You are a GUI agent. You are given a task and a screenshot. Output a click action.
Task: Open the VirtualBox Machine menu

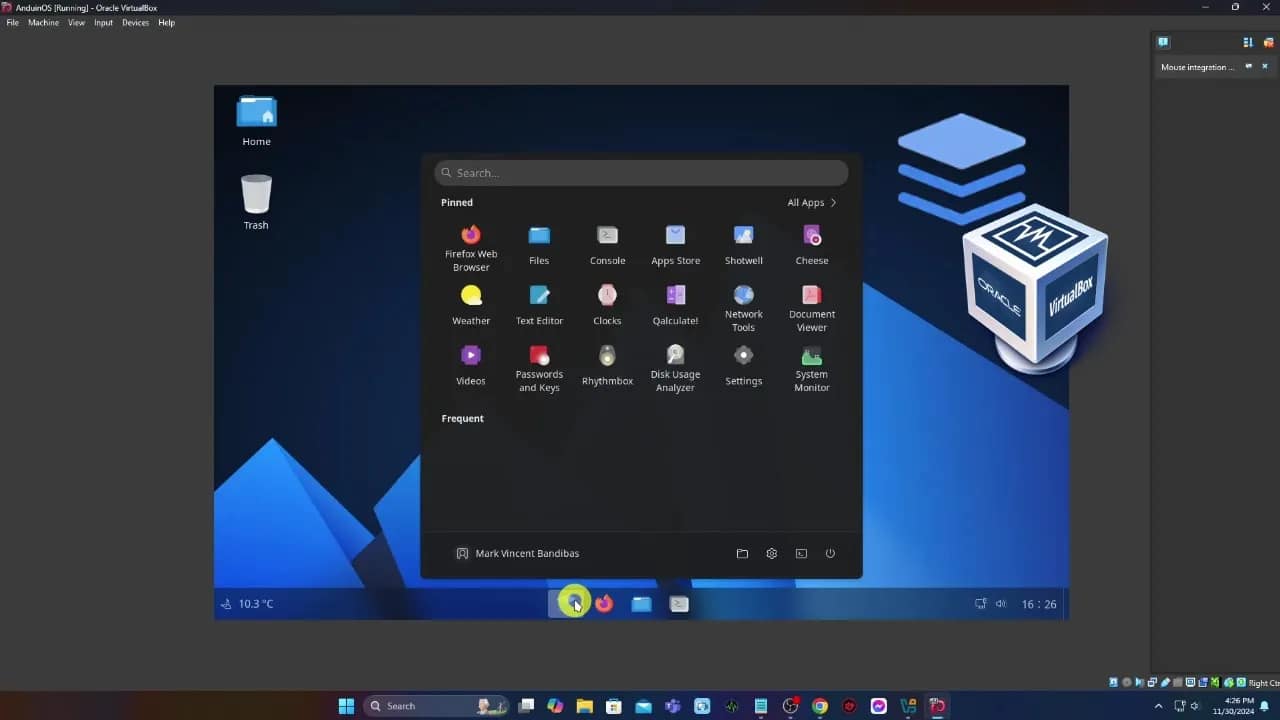click(x=43, y=23)
